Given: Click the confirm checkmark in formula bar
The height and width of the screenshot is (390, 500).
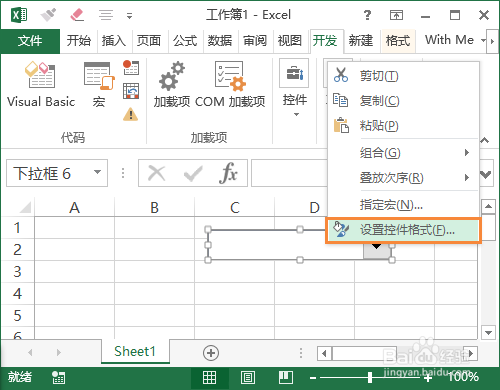Looking at the screenshot, I should (x=193, y=173).
